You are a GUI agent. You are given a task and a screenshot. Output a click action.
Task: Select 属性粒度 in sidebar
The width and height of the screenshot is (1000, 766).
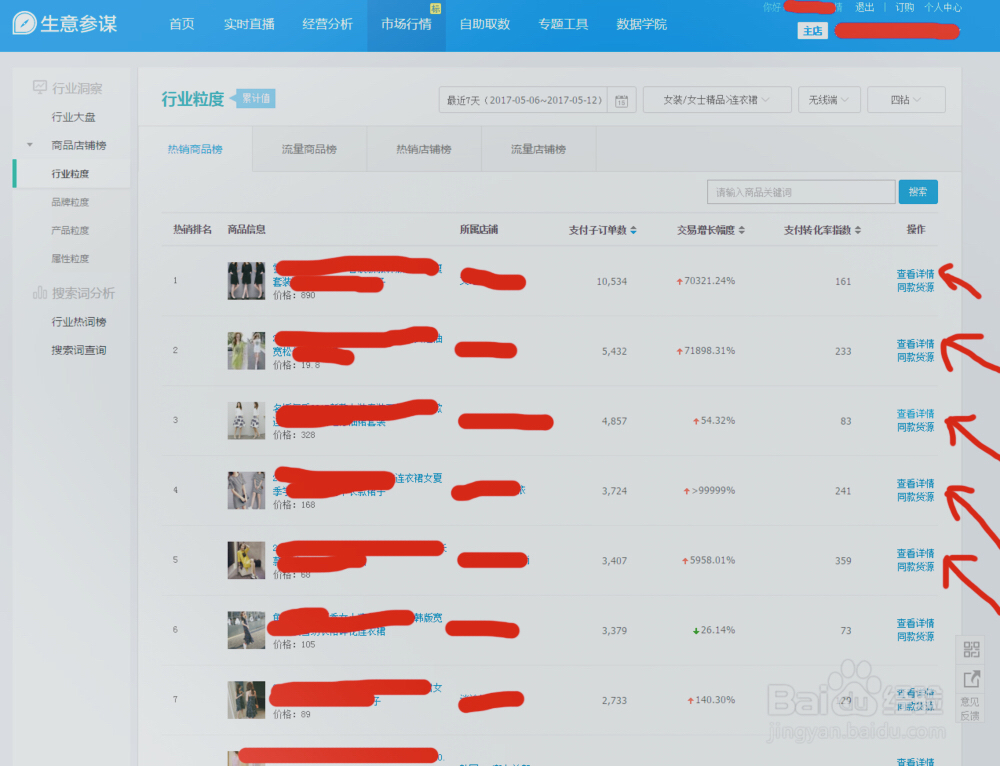(70, 258)
